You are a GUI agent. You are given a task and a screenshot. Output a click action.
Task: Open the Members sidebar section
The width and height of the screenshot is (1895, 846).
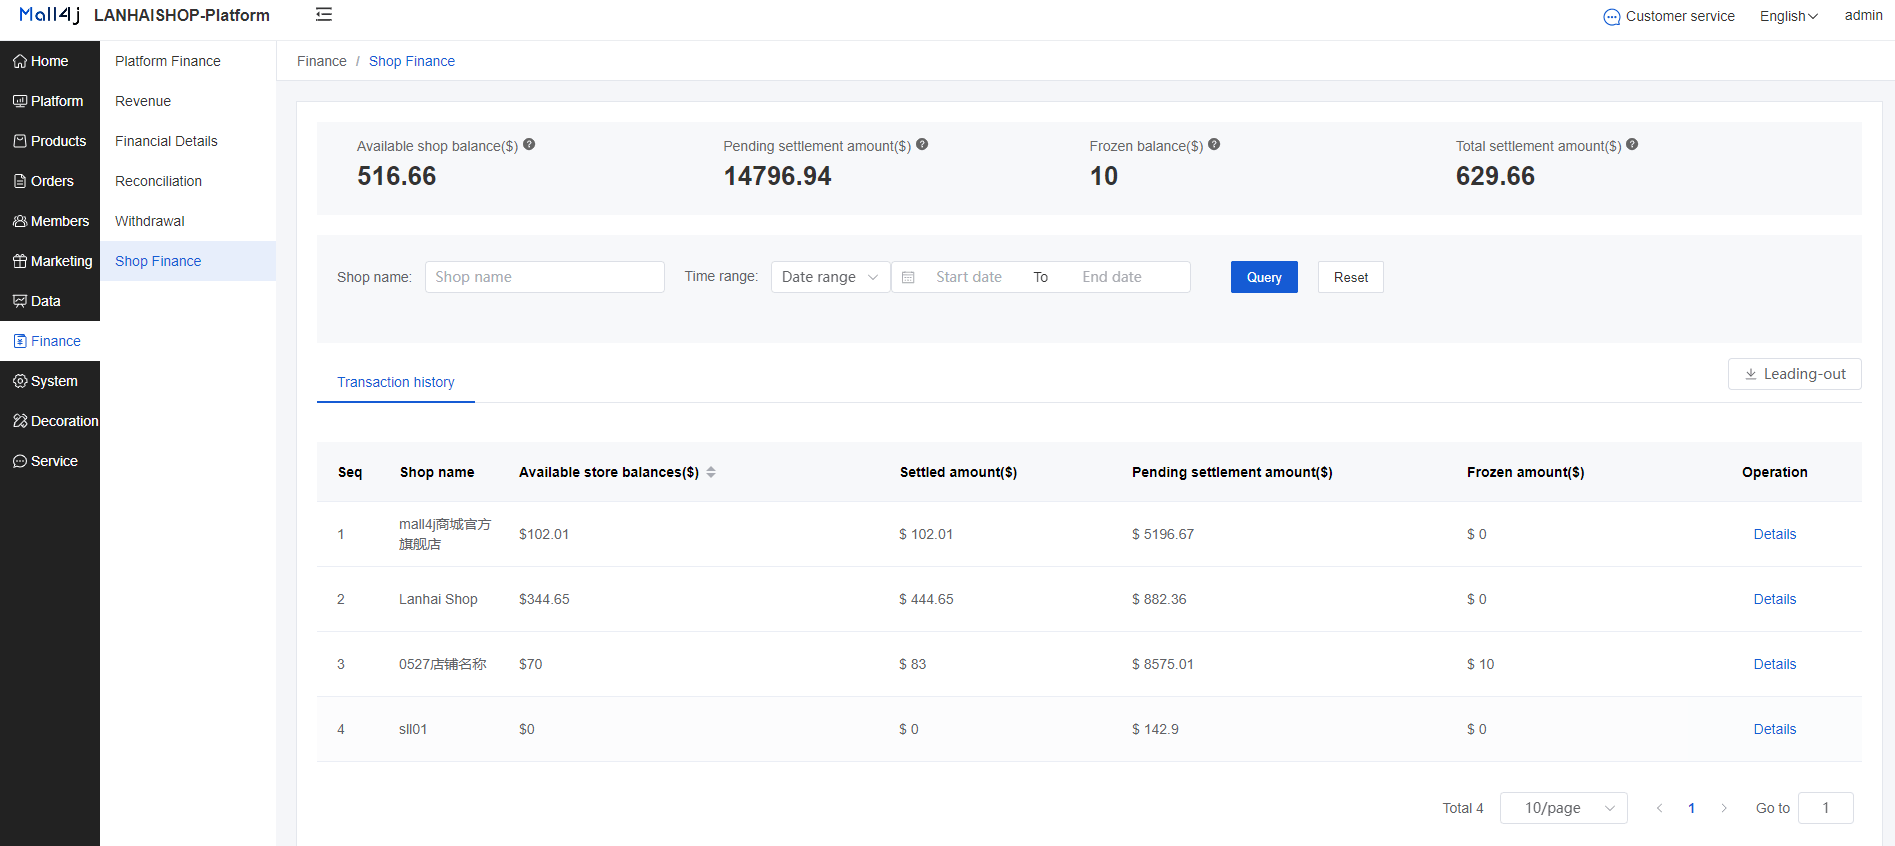click(x=50, y=221)
